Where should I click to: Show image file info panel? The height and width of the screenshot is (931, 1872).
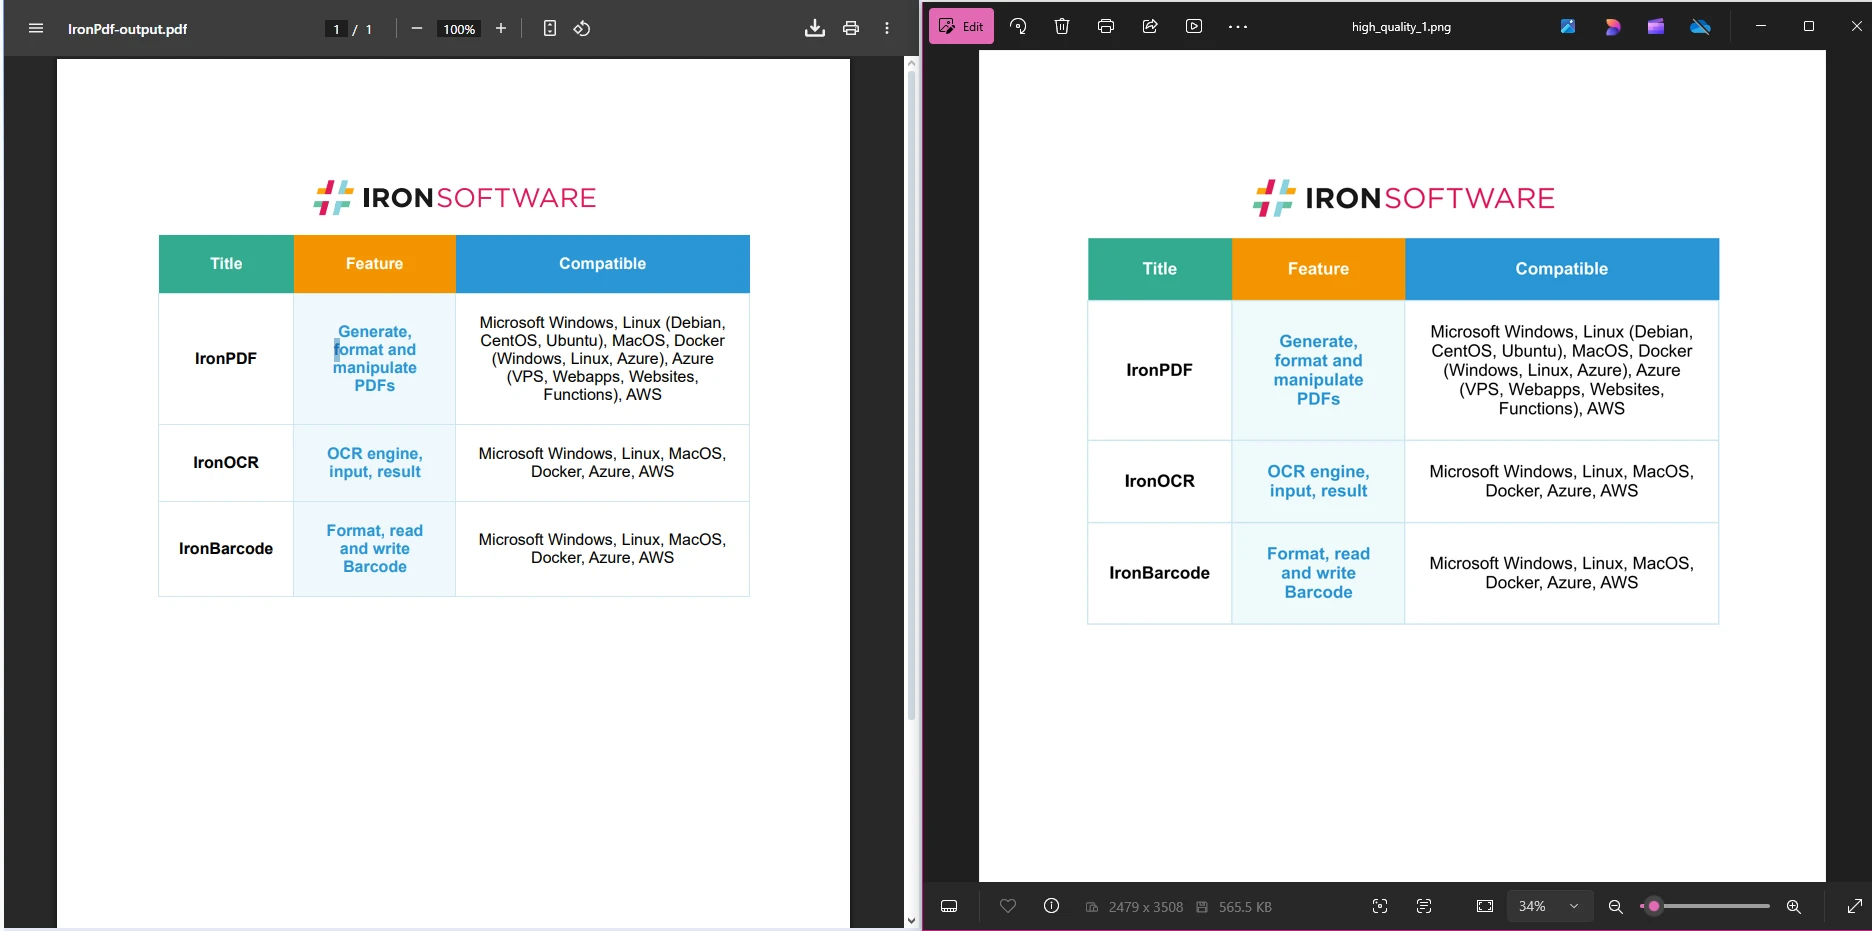pyautogui.click(x=1051, y=907)
